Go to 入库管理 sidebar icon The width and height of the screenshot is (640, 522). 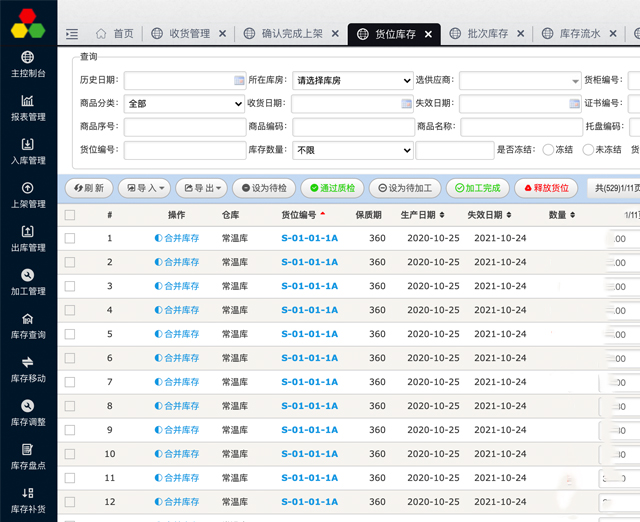(x=28, y=152)
